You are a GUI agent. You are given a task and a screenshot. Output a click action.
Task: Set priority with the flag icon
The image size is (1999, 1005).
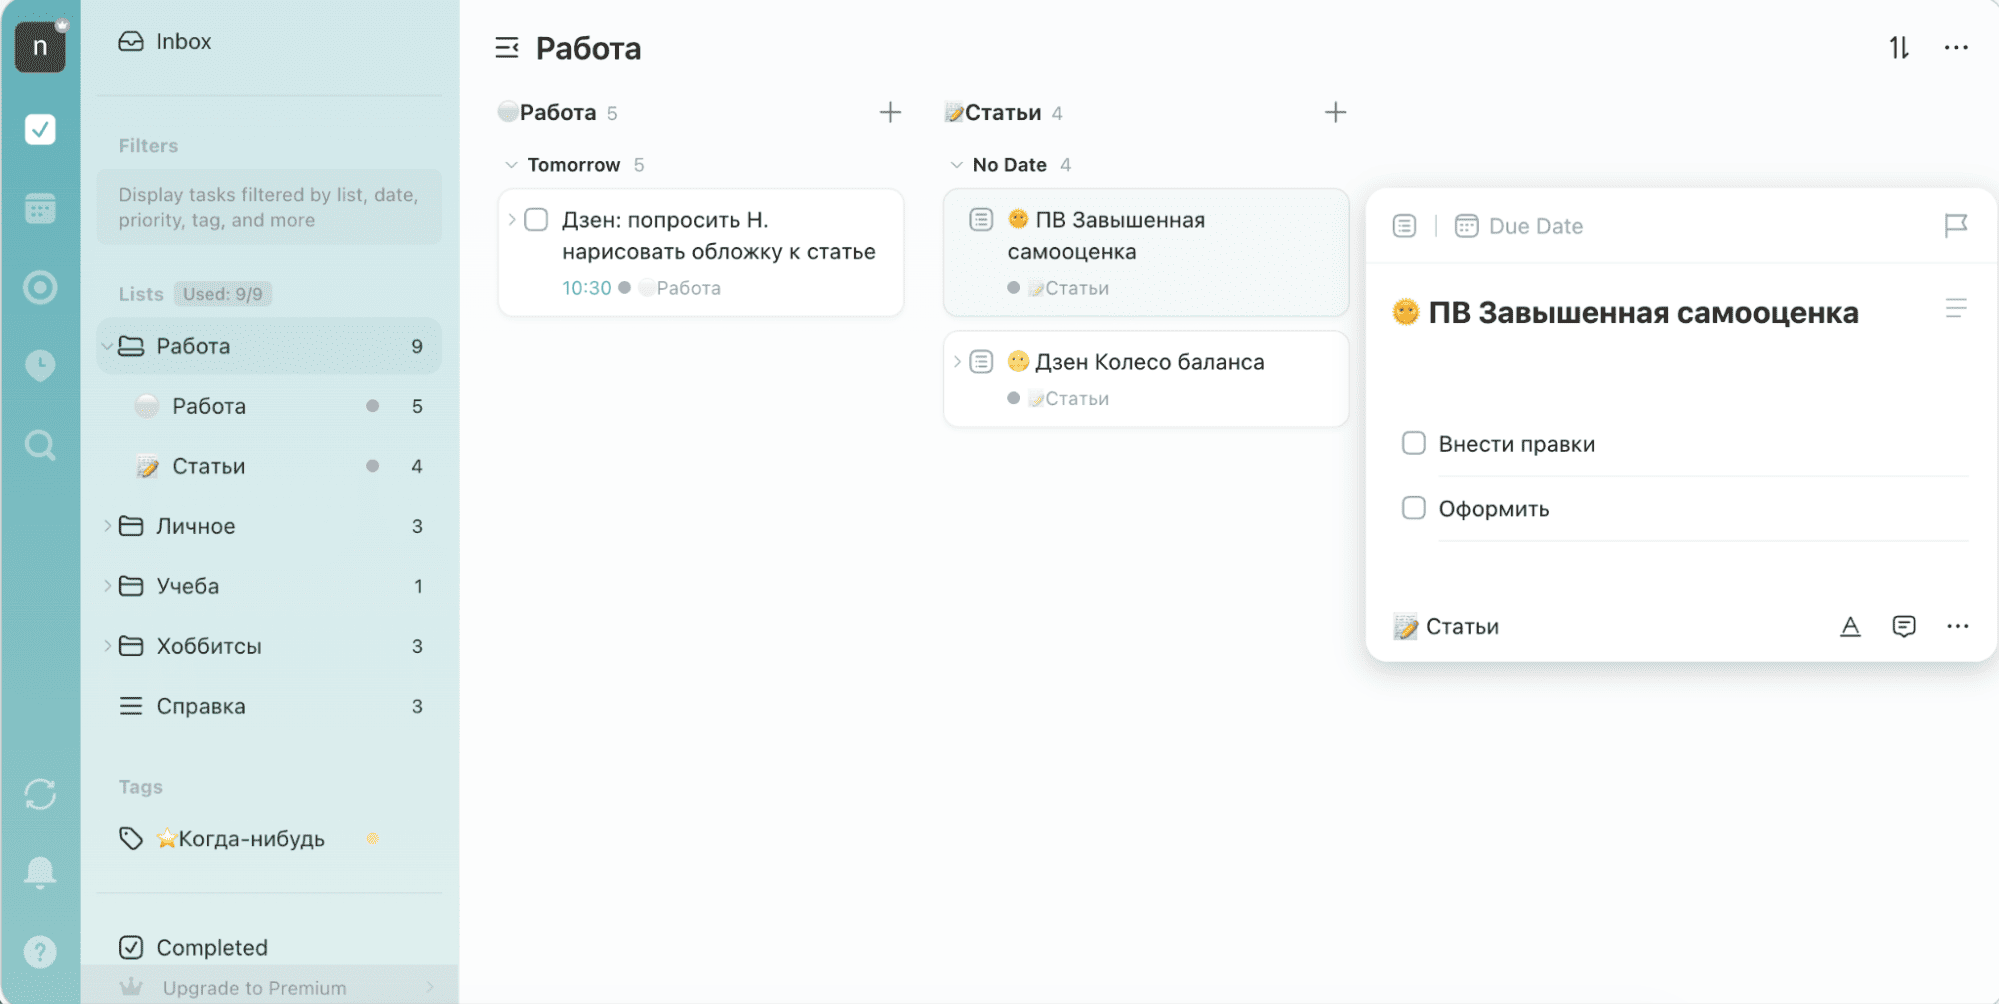tap(1955, 226)
